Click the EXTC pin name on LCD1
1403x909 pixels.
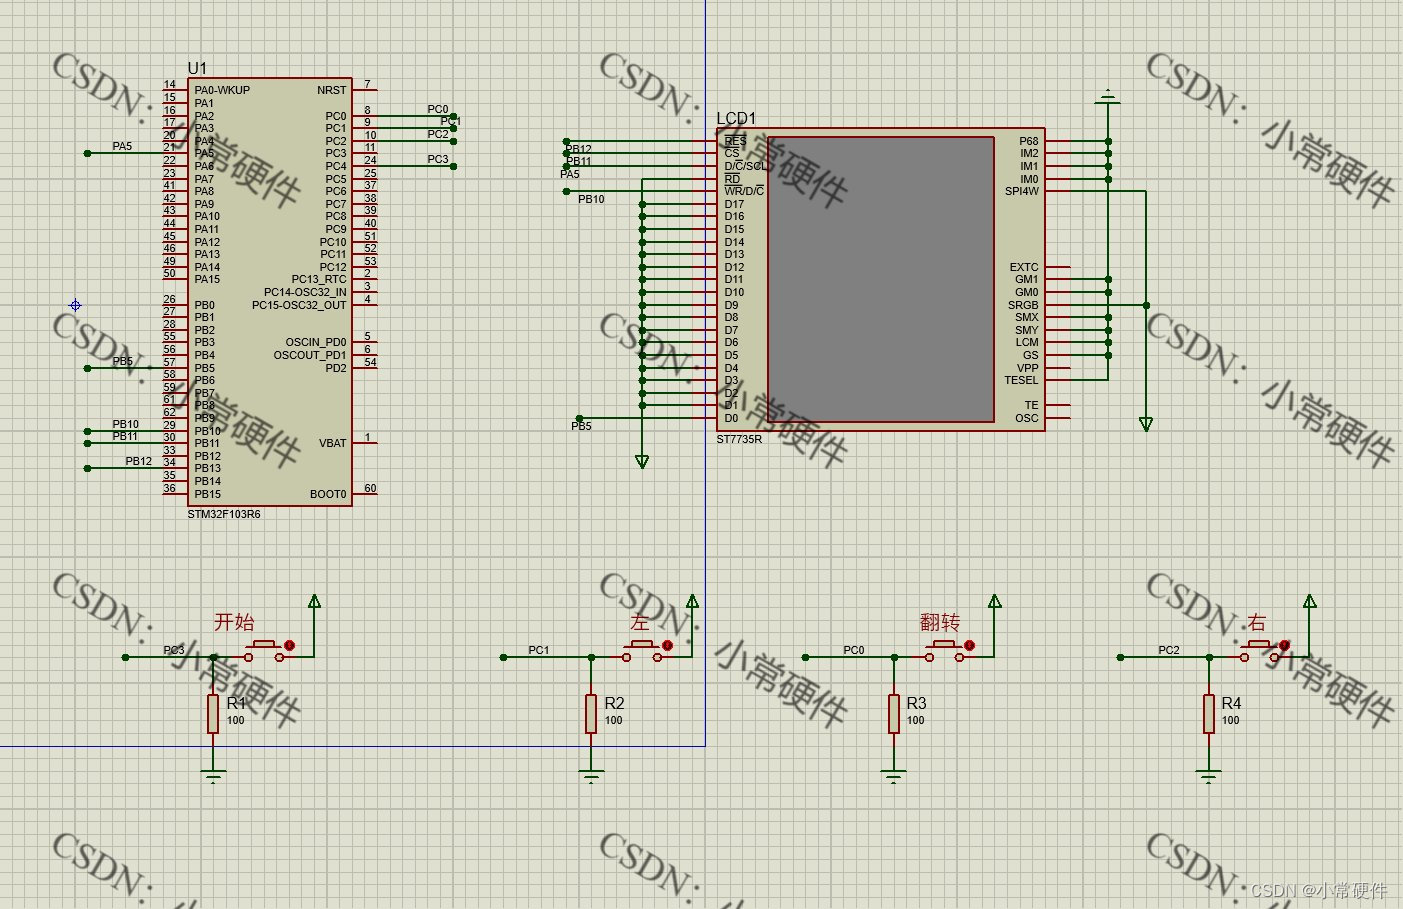point(1024,267)
